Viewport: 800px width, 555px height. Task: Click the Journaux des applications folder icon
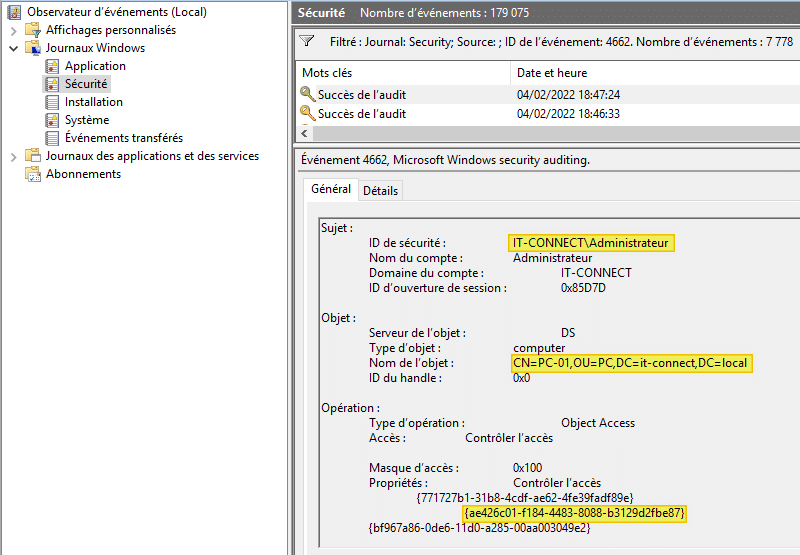(x=33, y=156)
